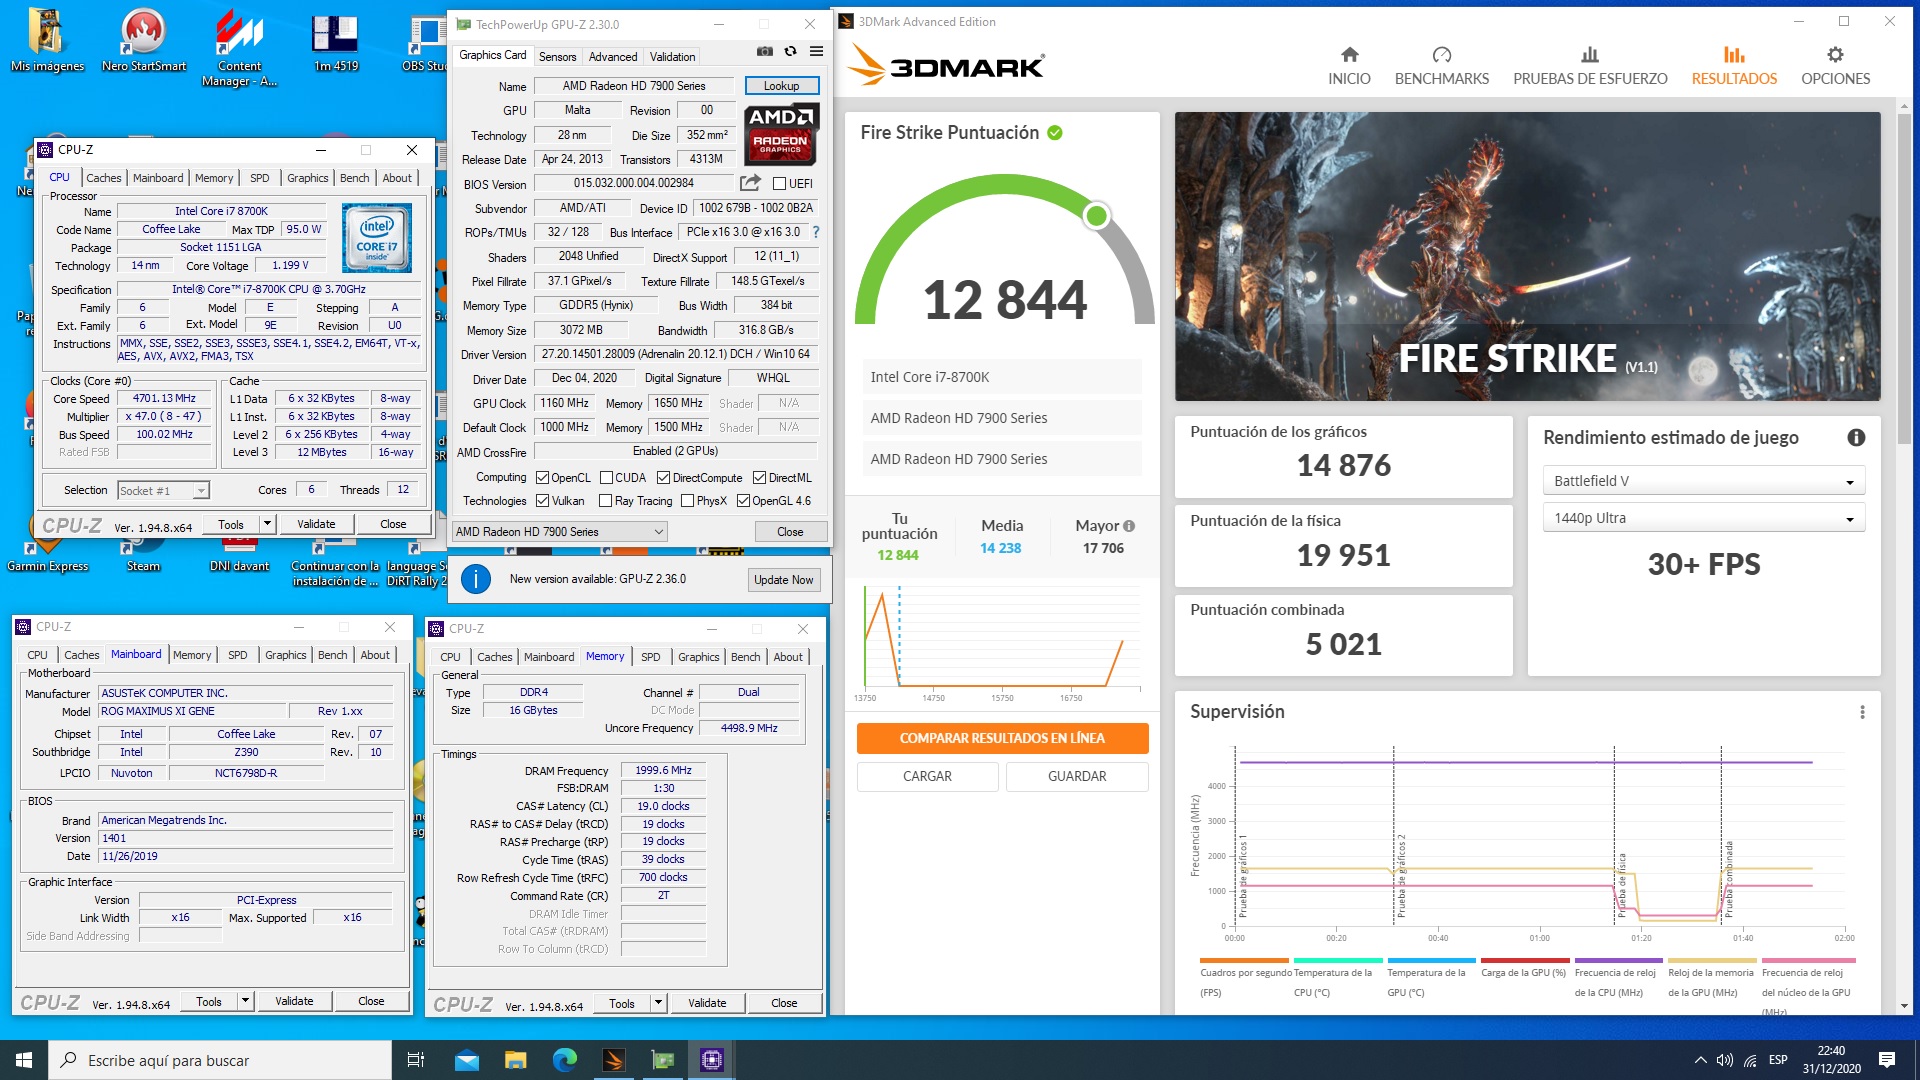Screen dimensions: 1920x1080
Task: Click BIOS export share icon in GPU-Z
Action: (750, 183)
